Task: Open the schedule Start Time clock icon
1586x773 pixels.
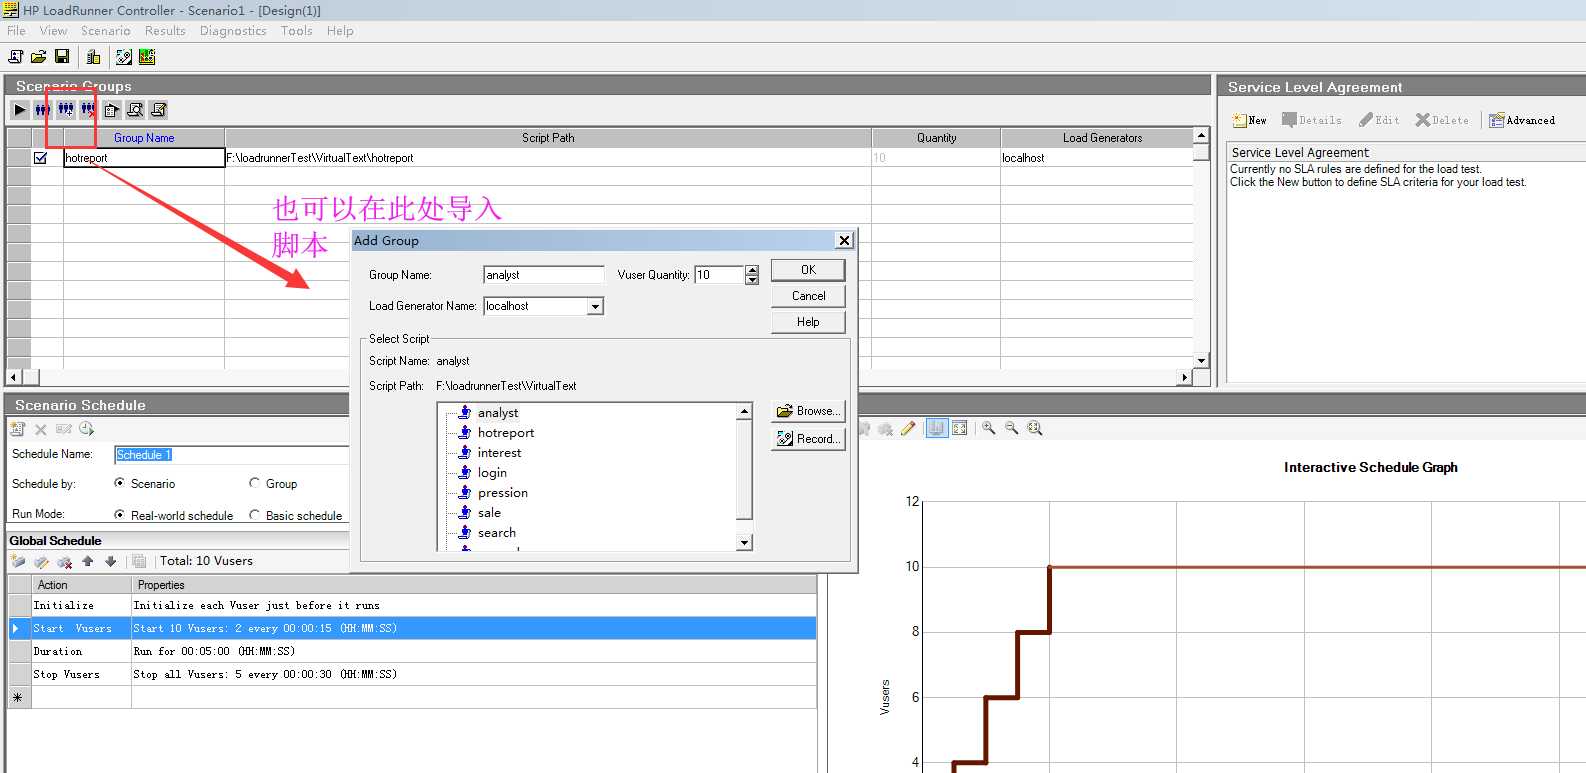Action: coord(87,429)
